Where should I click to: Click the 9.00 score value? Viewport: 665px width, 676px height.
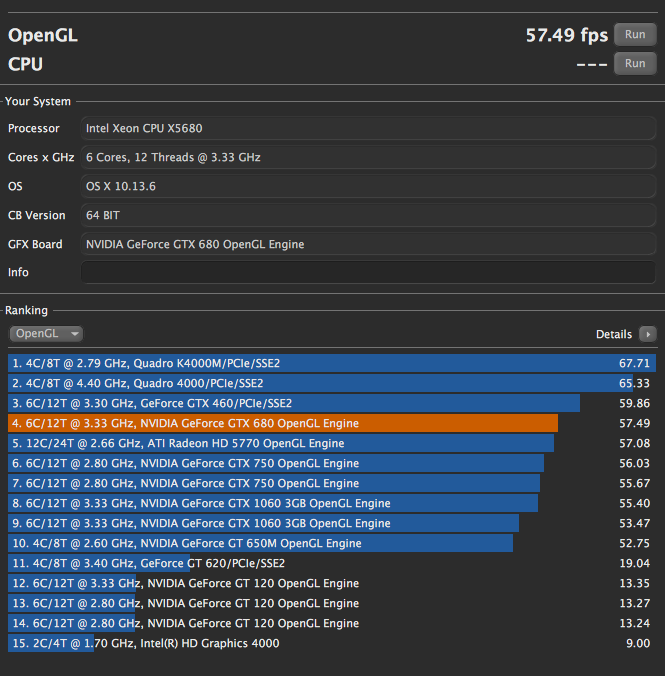(x=638, y=643)
